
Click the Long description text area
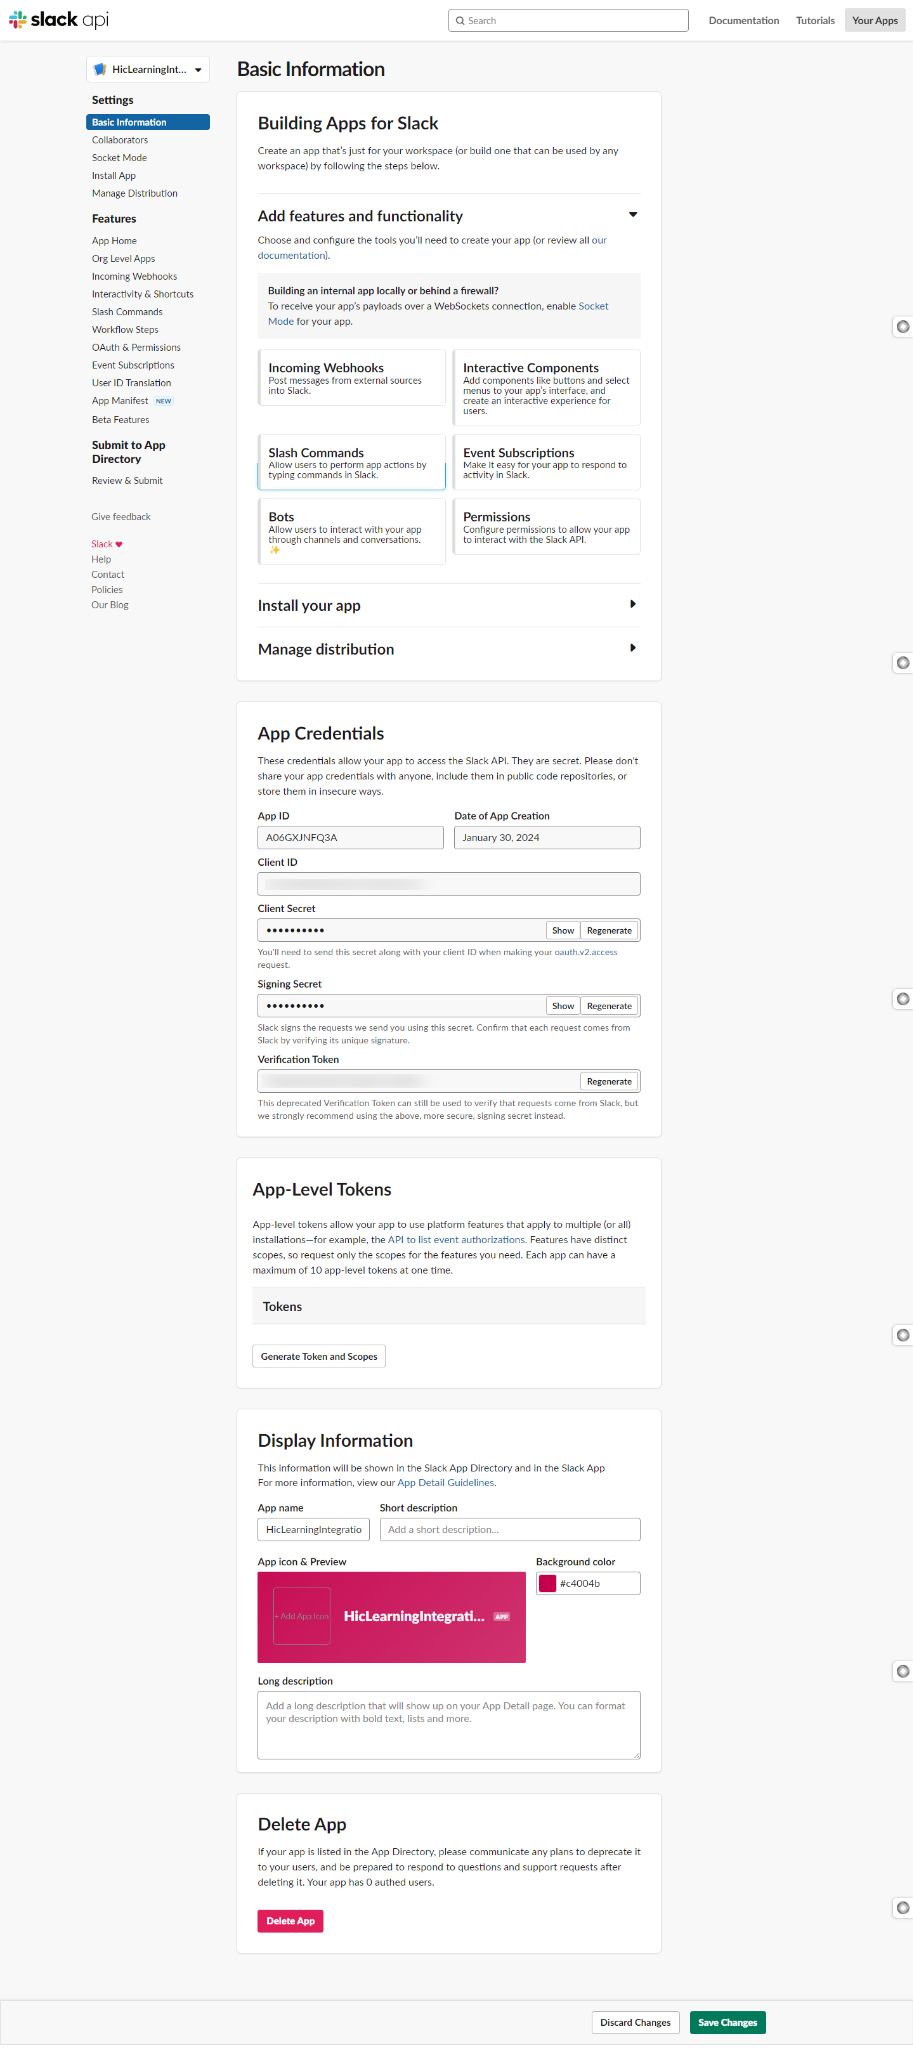[449, 1726]
